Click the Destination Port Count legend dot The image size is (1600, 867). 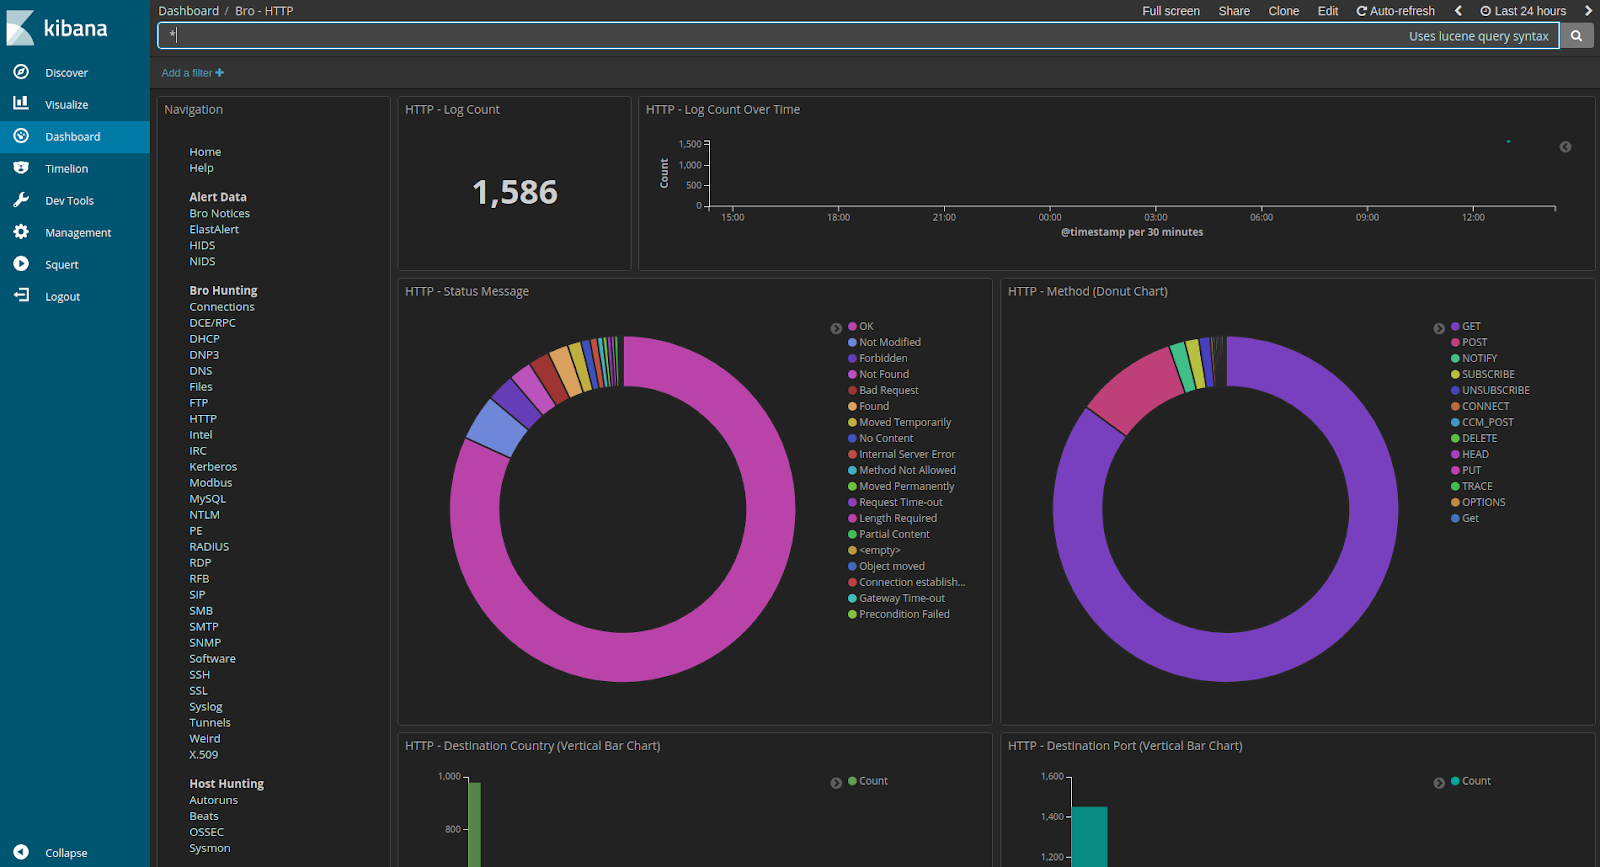coord(1455,781)
